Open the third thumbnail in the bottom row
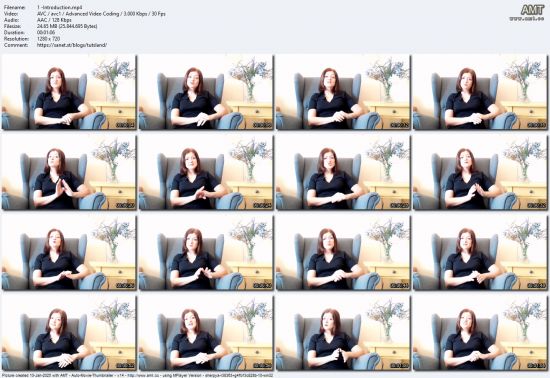550x378 pixels. (343, 333)
